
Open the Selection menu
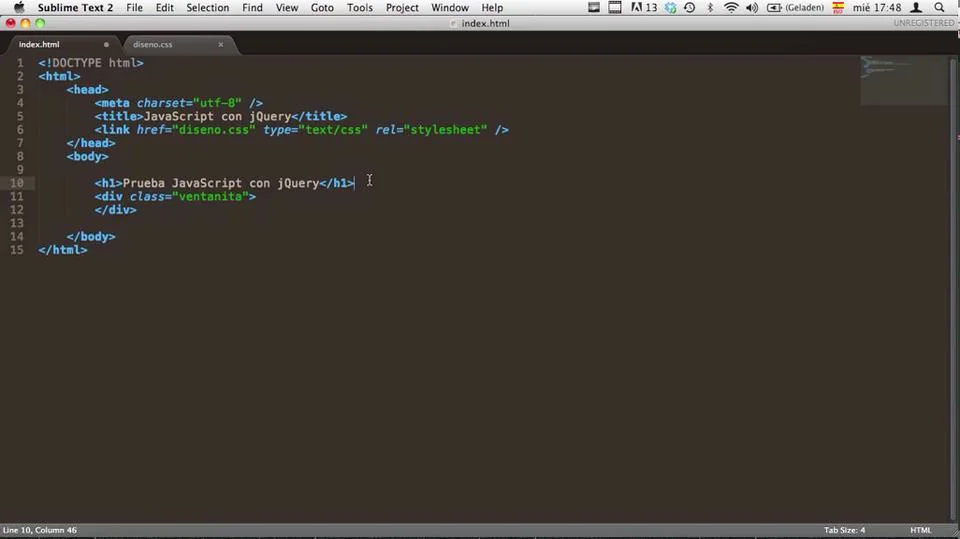click(208, 7)
